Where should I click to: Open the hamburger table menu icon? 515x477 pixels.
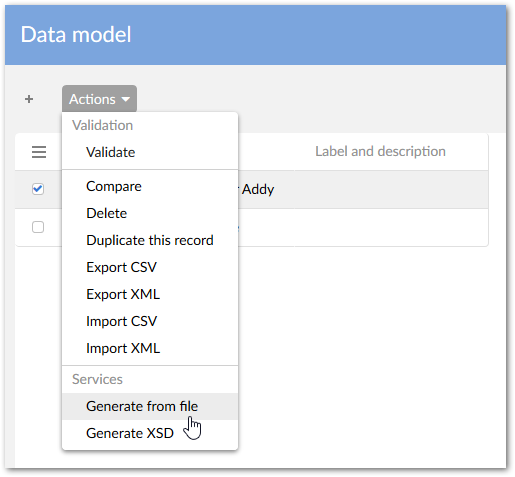[x=39, y=152]
